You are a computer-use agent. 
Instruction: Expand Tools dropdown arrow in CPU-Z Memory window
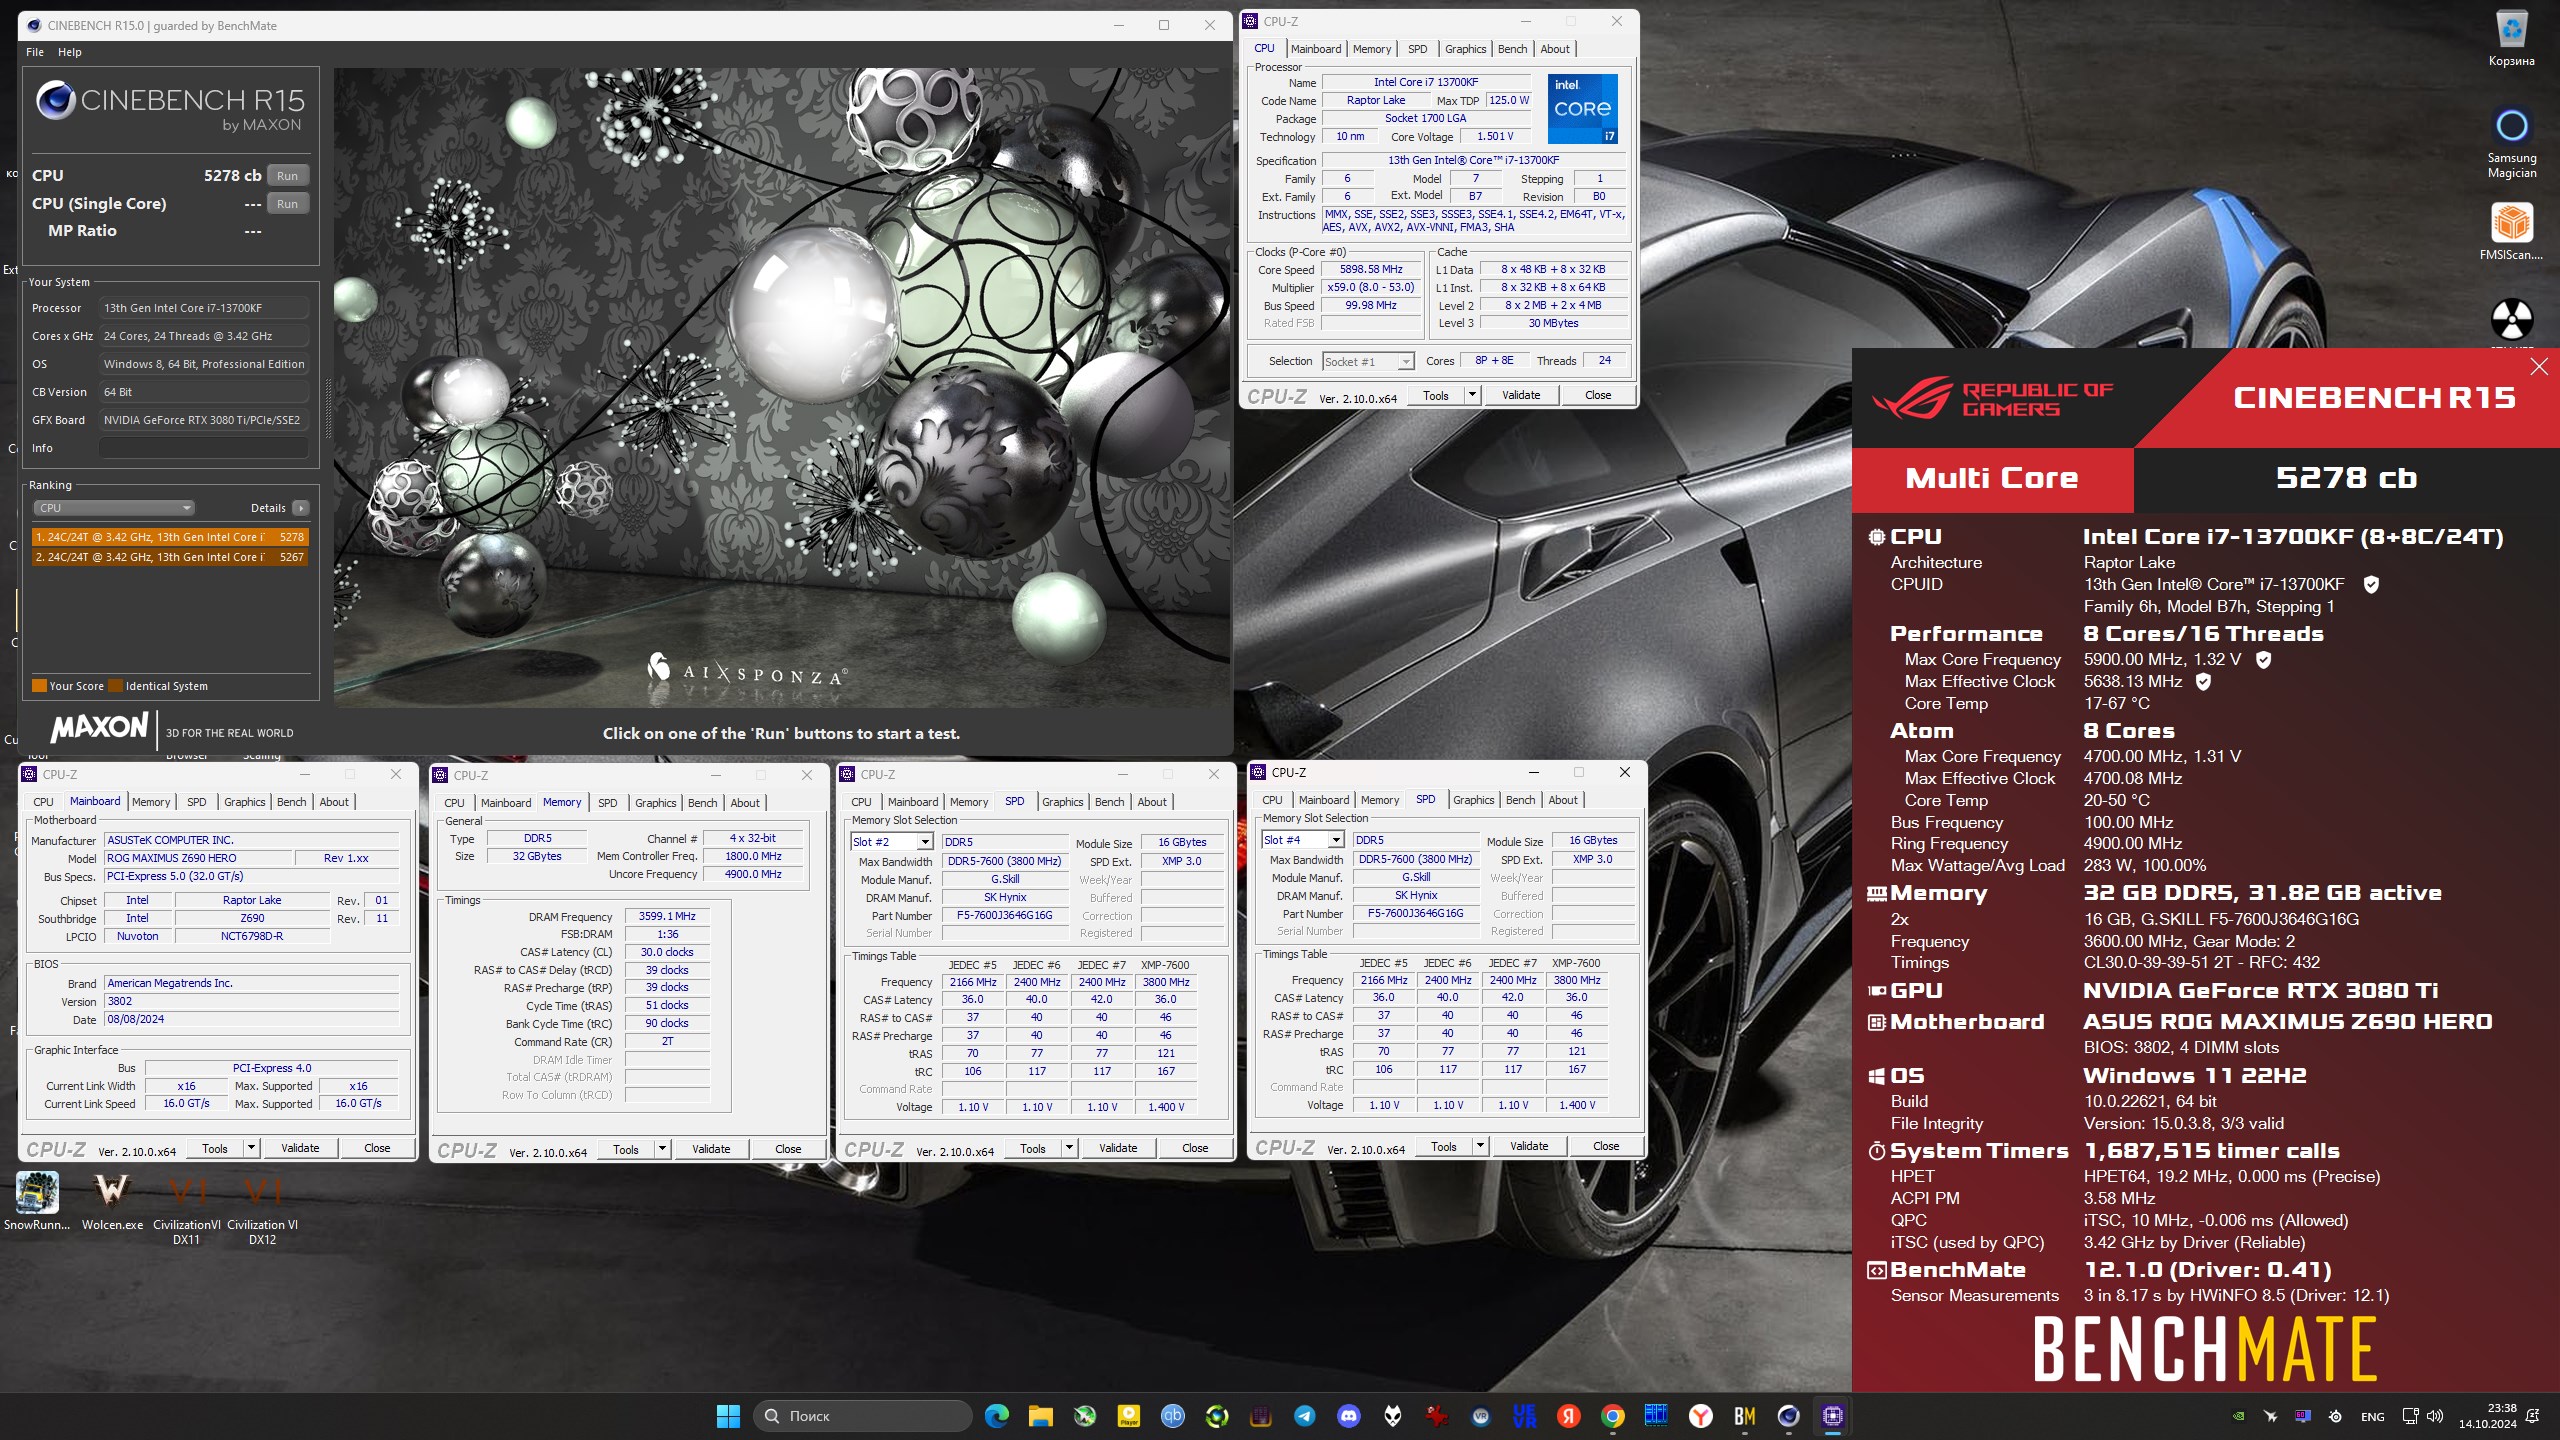[662, 1149]
